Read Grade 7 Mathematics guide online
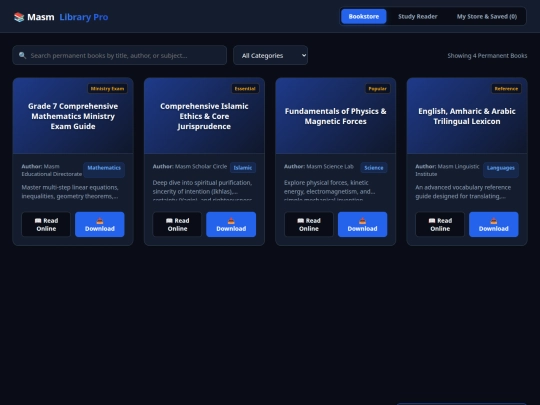The width and height of the screenshot is (540, 405). (x=46, y=225)
